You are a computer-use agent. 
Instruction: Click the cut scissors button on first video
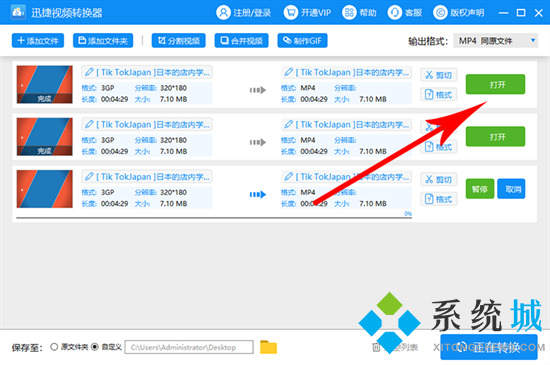438,75
